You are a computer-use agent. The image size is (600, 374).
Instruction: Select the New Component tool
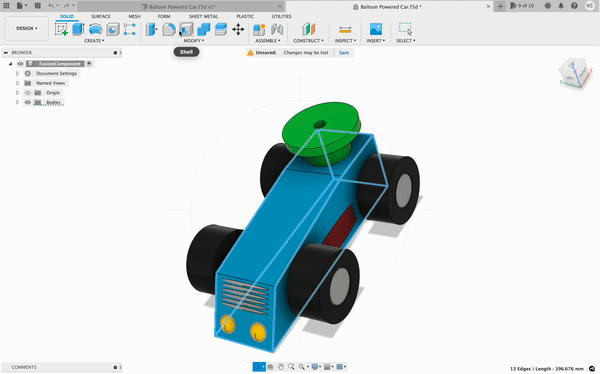[259, 29]
